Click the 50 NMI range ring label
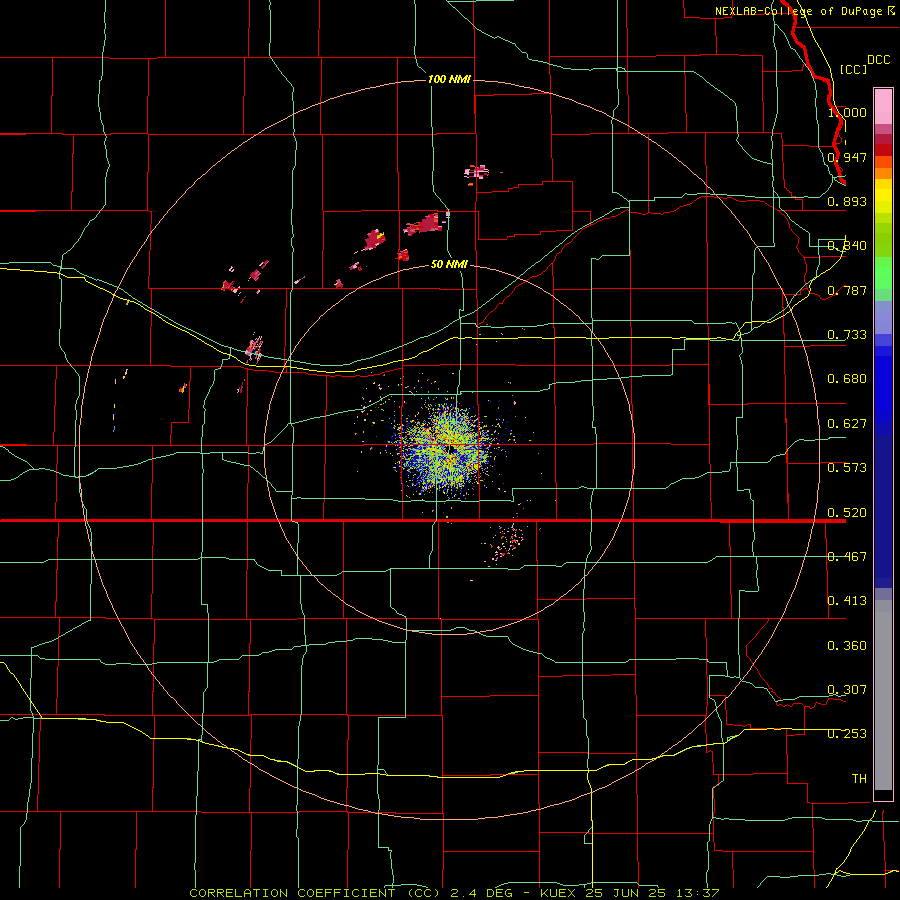Viewport: 900px width, 900px height. 449,264
